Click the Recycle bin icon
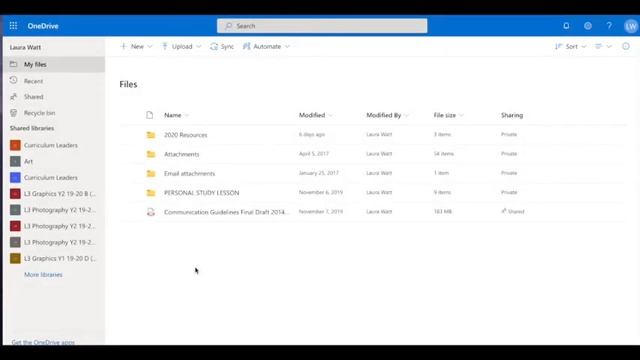This screenshot has height=360, width=640. (13, 112)
